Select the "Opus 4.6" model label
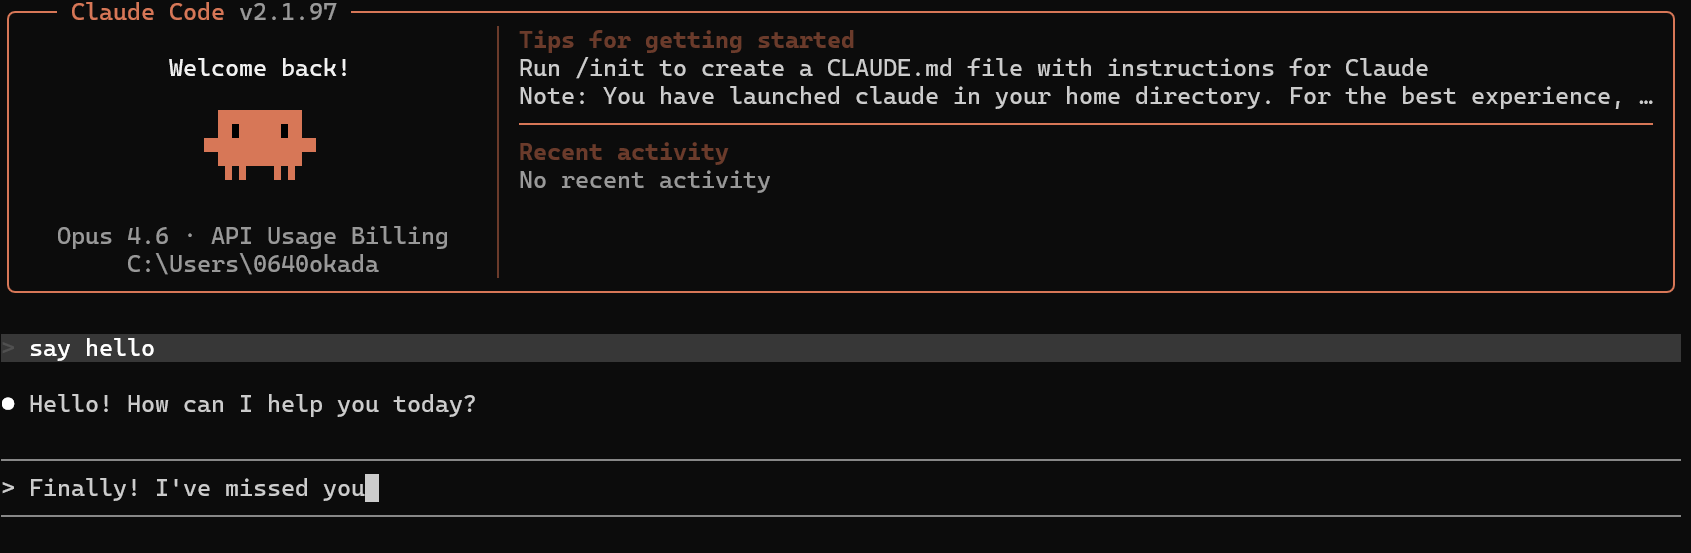 (112, 236)
